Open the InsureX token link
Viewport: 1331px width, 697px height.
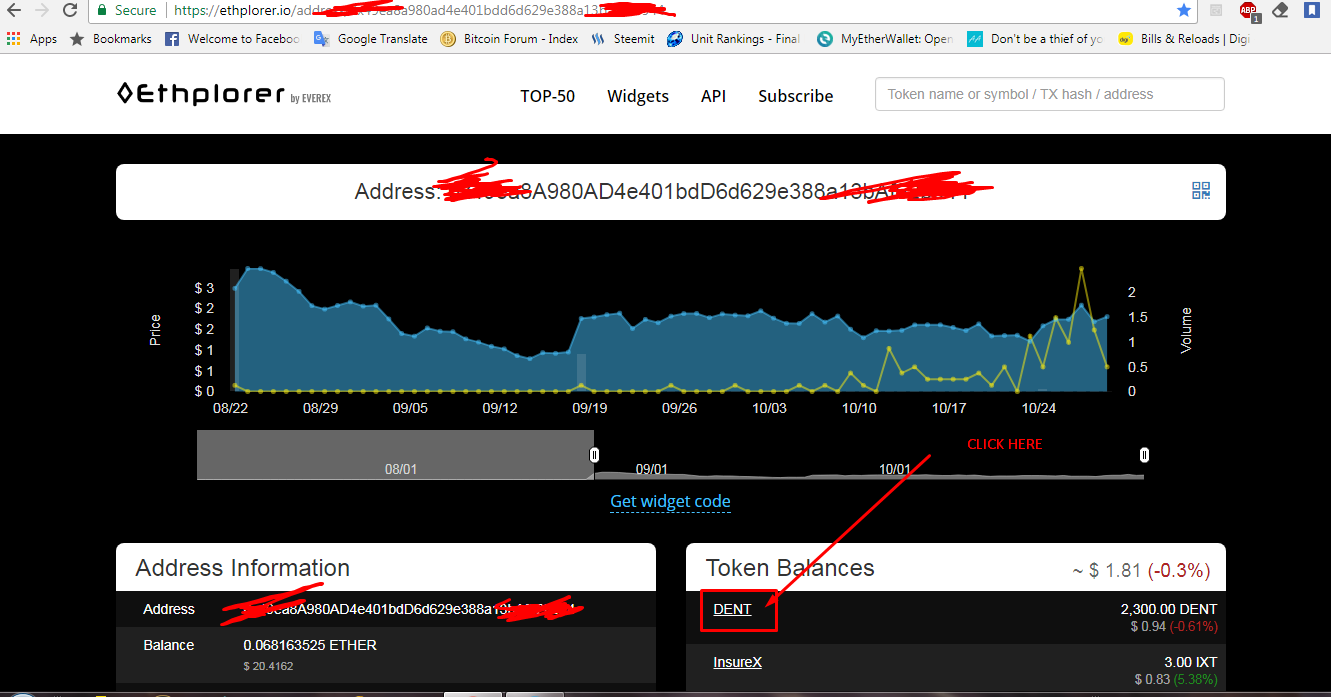tap(737, 662)
